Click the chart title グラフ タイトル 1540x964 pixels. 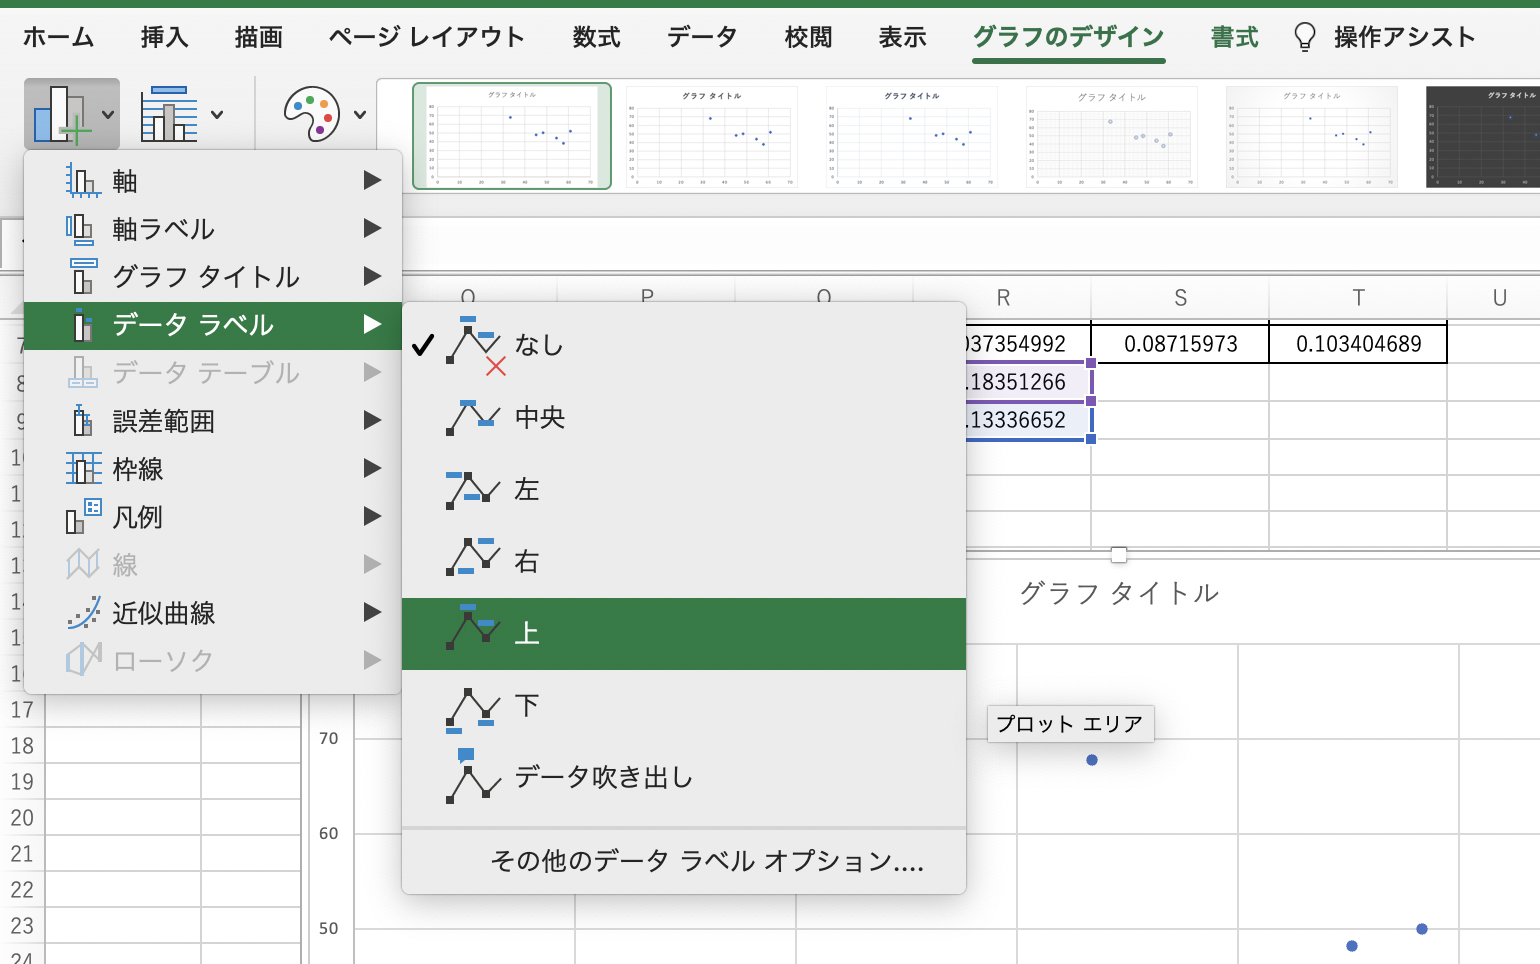1119,593
